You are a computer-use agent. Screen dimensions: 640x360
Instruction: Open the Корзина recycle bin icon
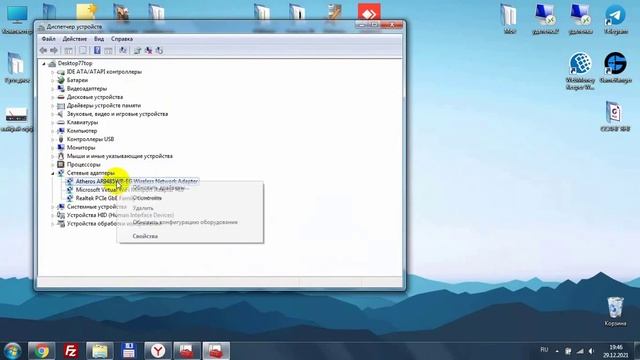pyautogui.click(x=615, y=311)
